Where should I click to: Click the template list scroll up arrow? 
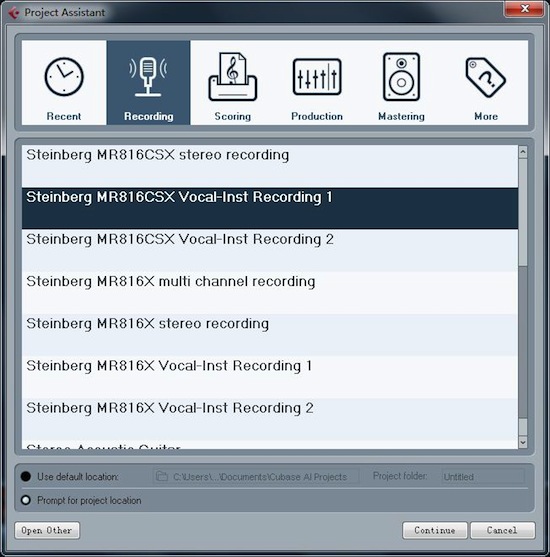523,152
